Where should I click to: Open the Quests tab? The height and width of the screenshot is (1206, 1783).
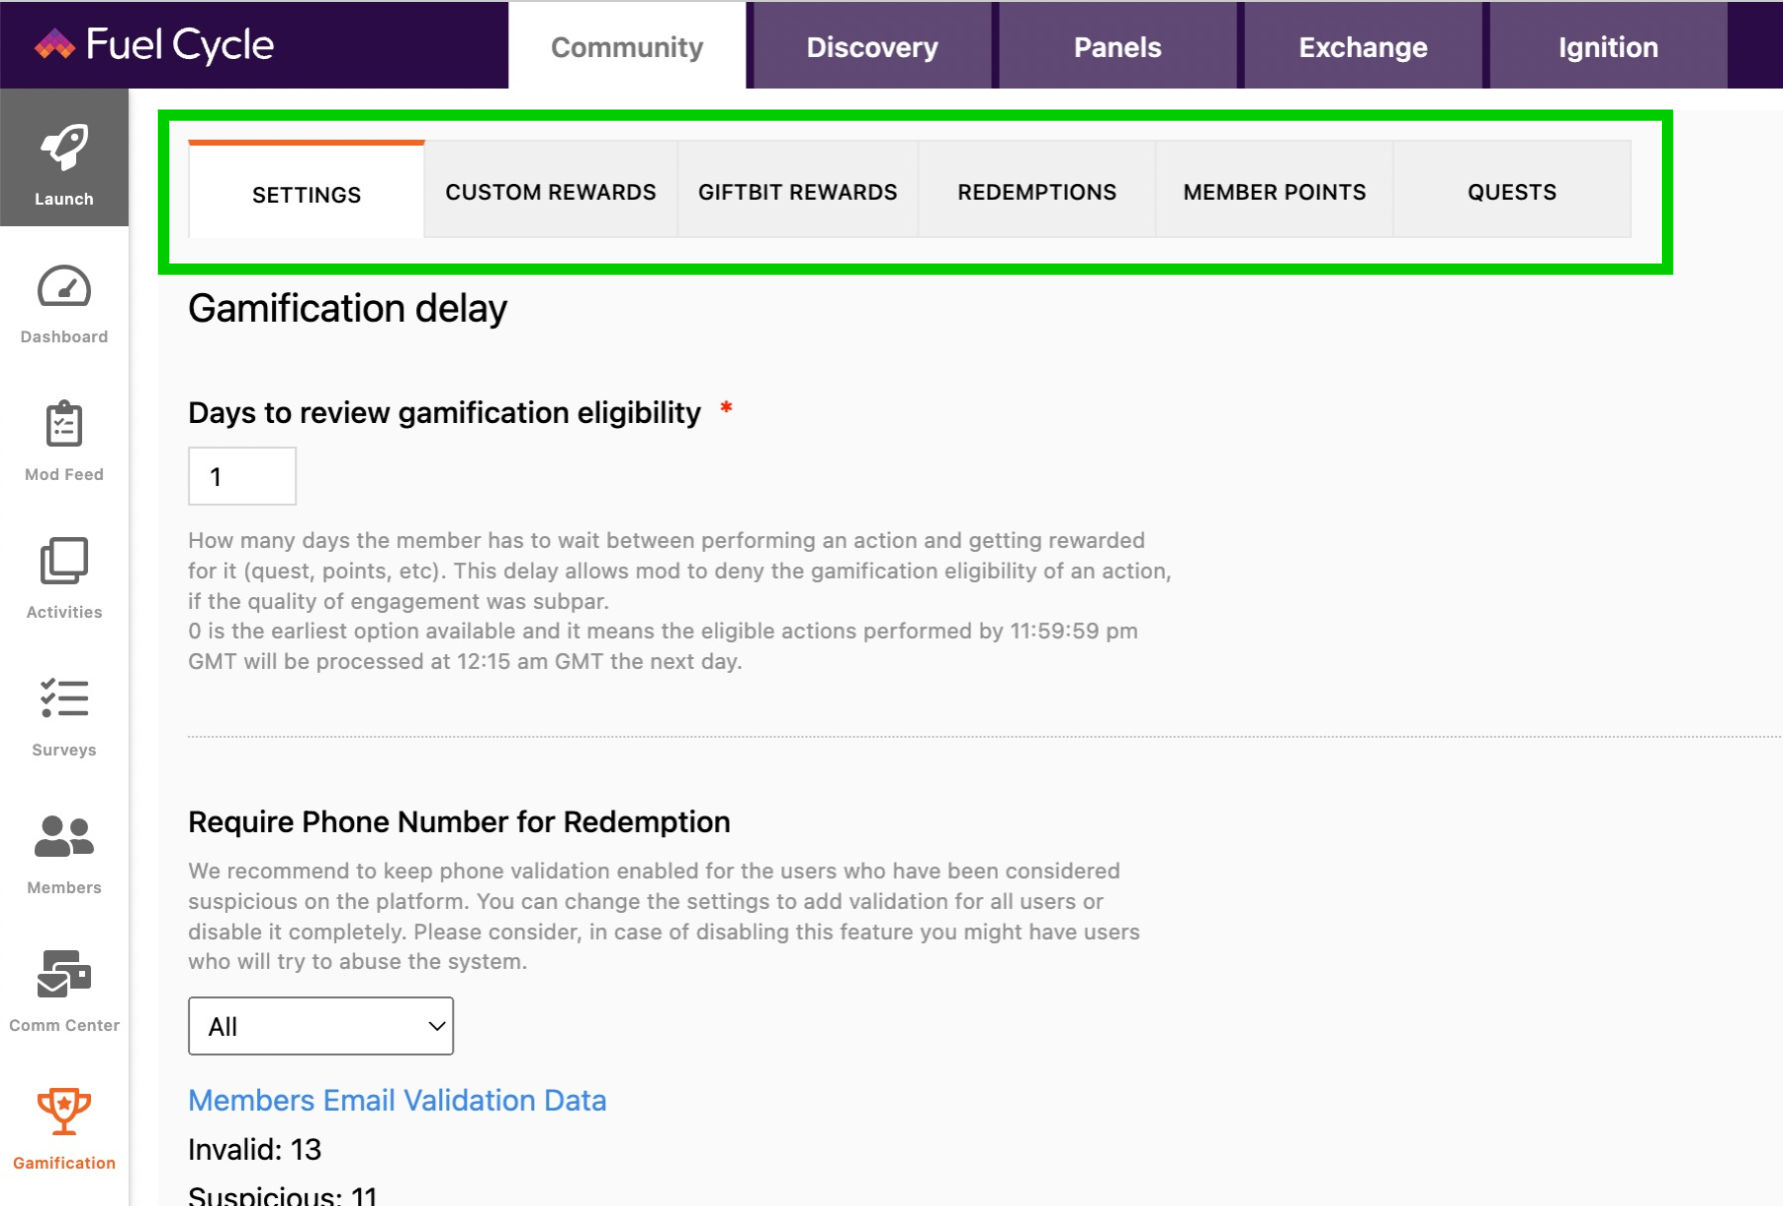pos(1512,191)
